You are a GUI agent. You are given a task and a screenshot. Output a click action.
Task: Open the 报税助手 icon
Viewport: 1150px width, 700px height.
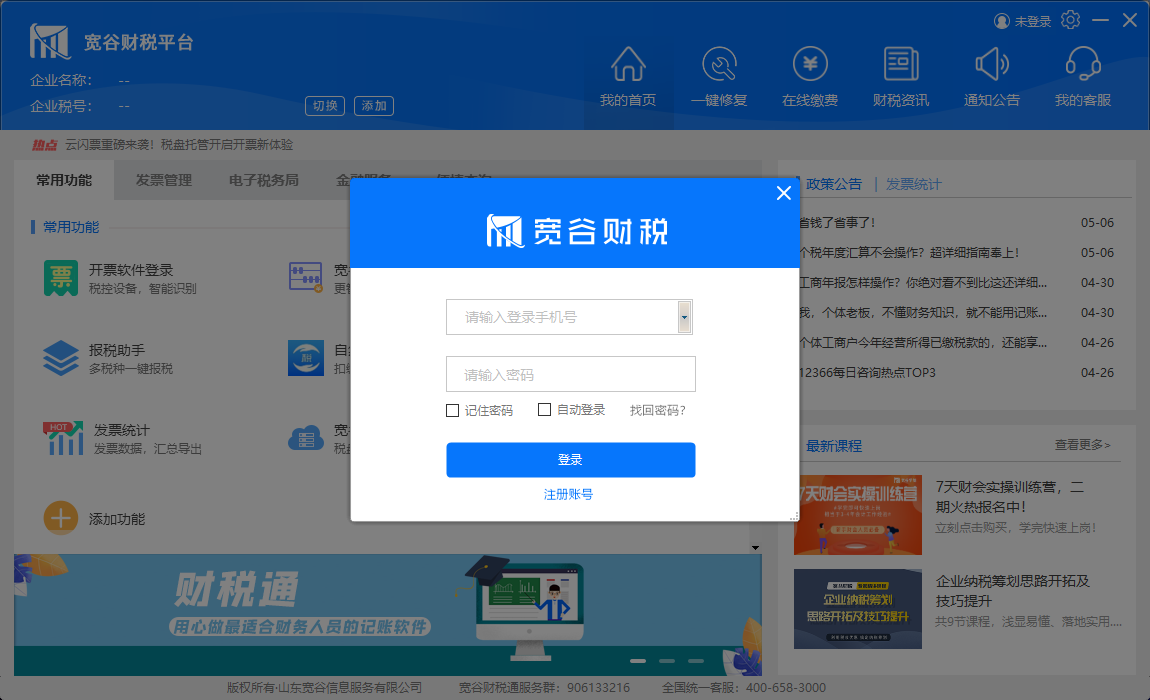[x=61, y=358]
